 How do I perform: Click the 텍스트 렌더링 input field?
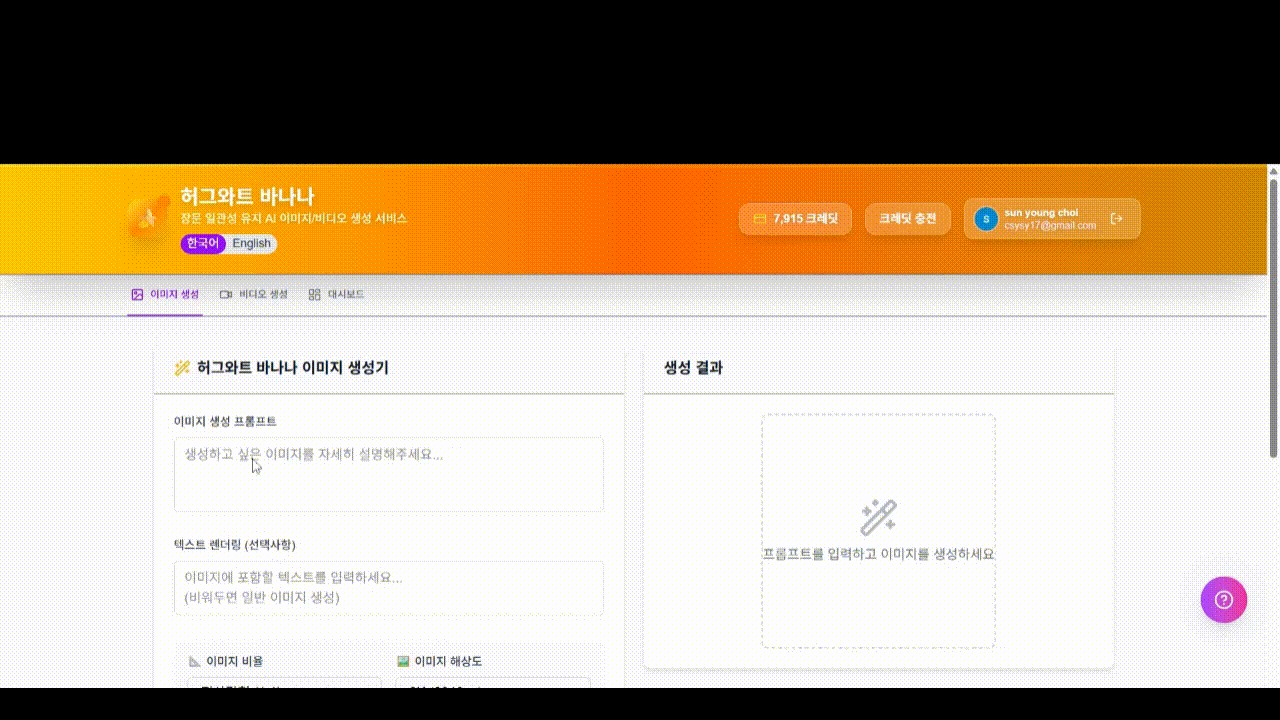tap(389, 588)
